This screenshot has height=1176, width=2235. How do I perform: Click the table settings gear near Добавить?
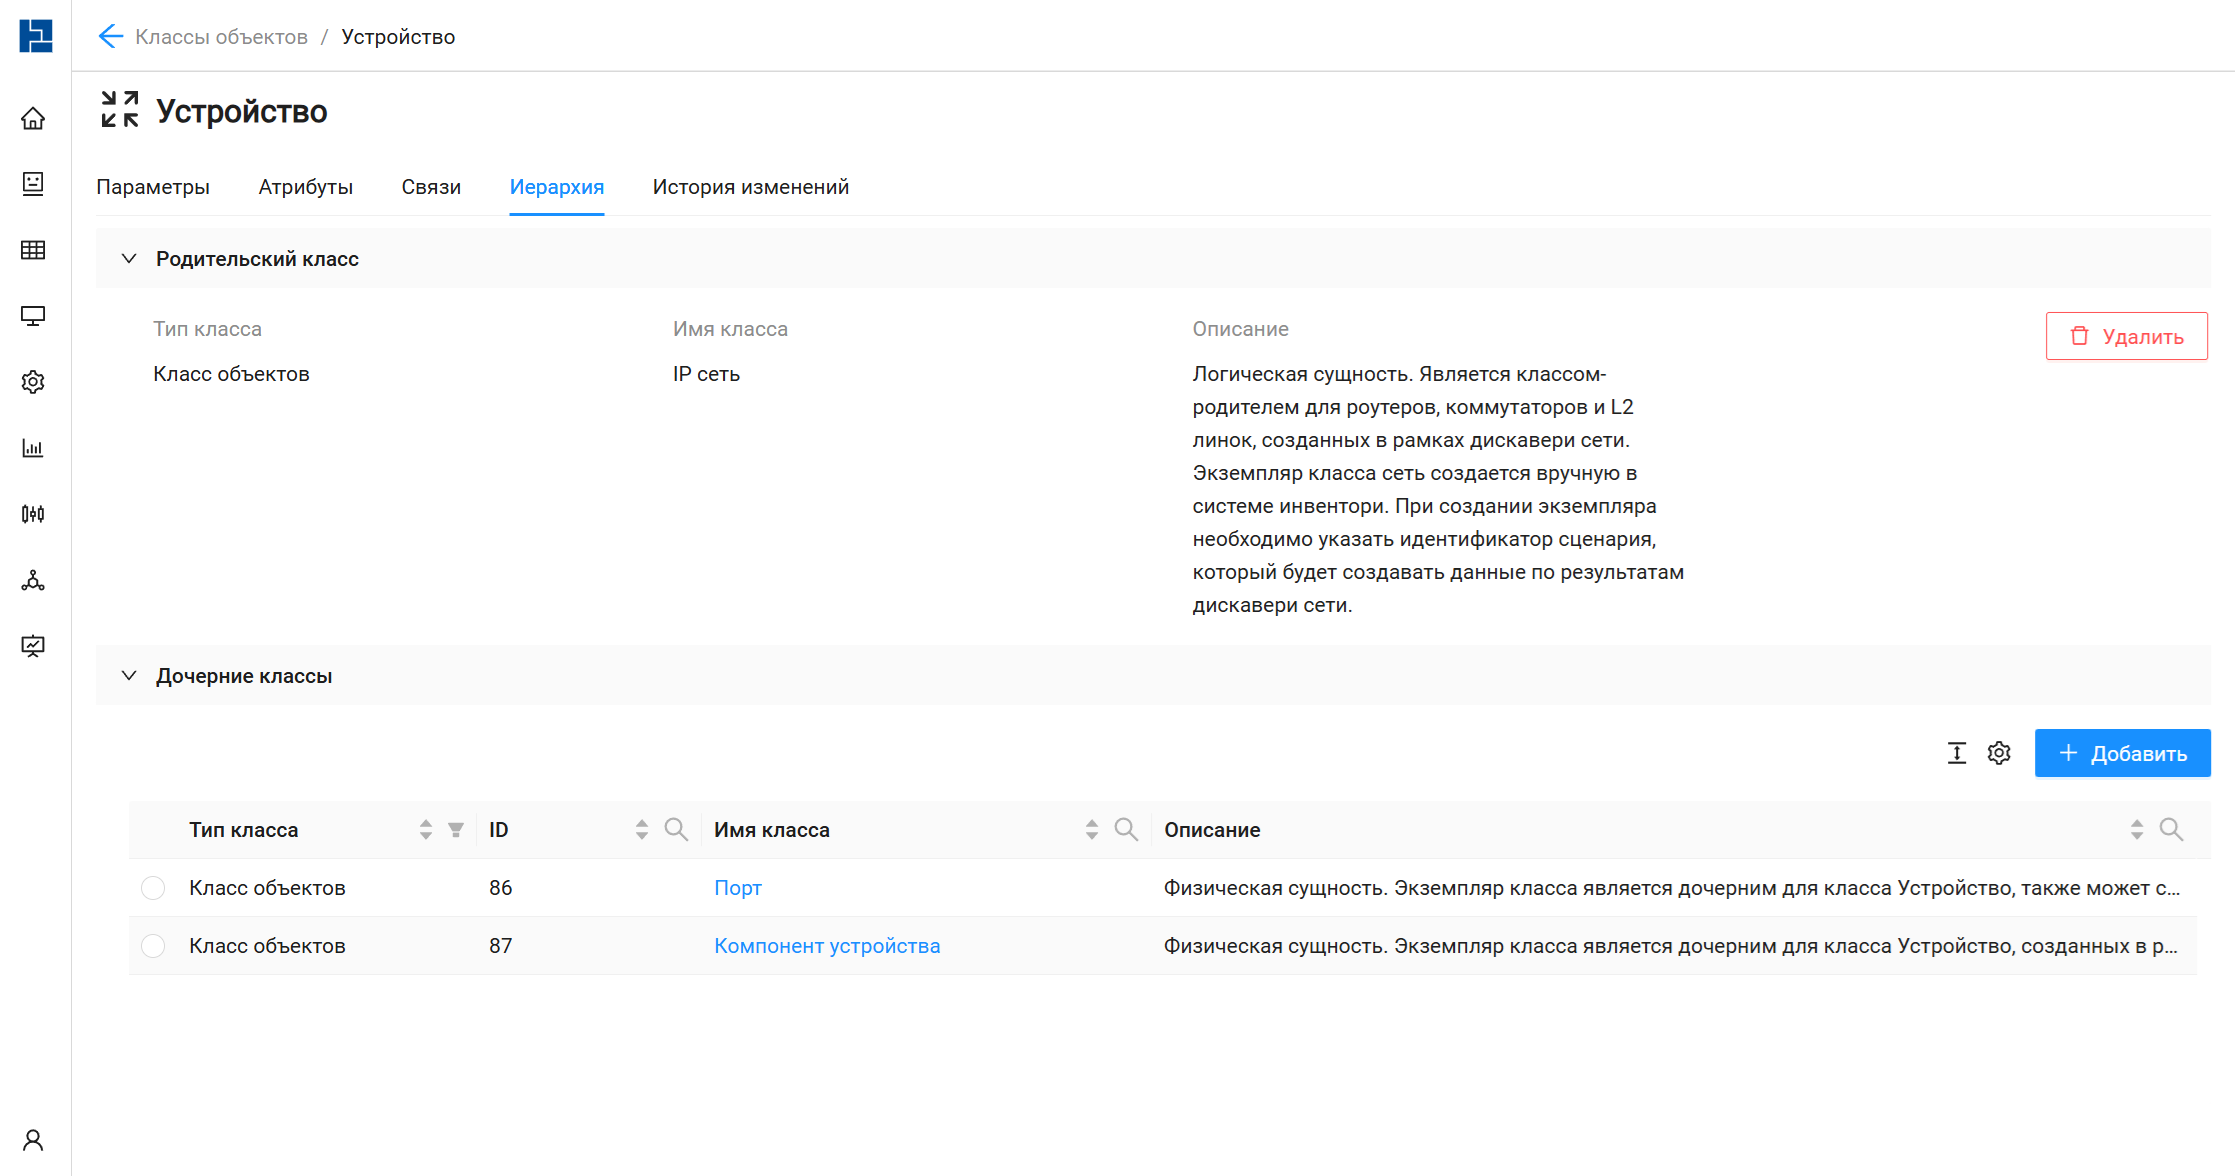[x=1999, y=753]
